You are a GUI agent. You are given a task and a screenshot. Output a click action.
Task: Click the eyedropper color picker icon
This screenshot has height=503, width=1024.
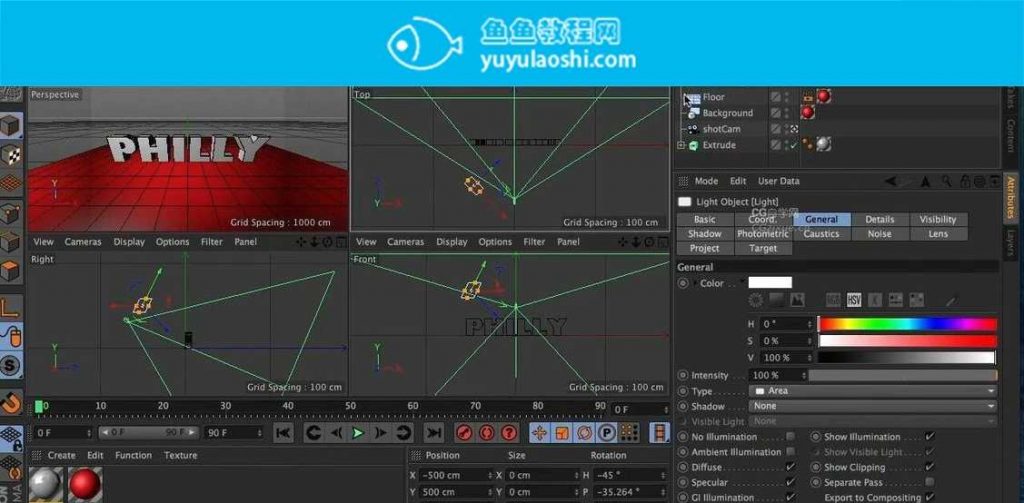(x=951, y=300)
